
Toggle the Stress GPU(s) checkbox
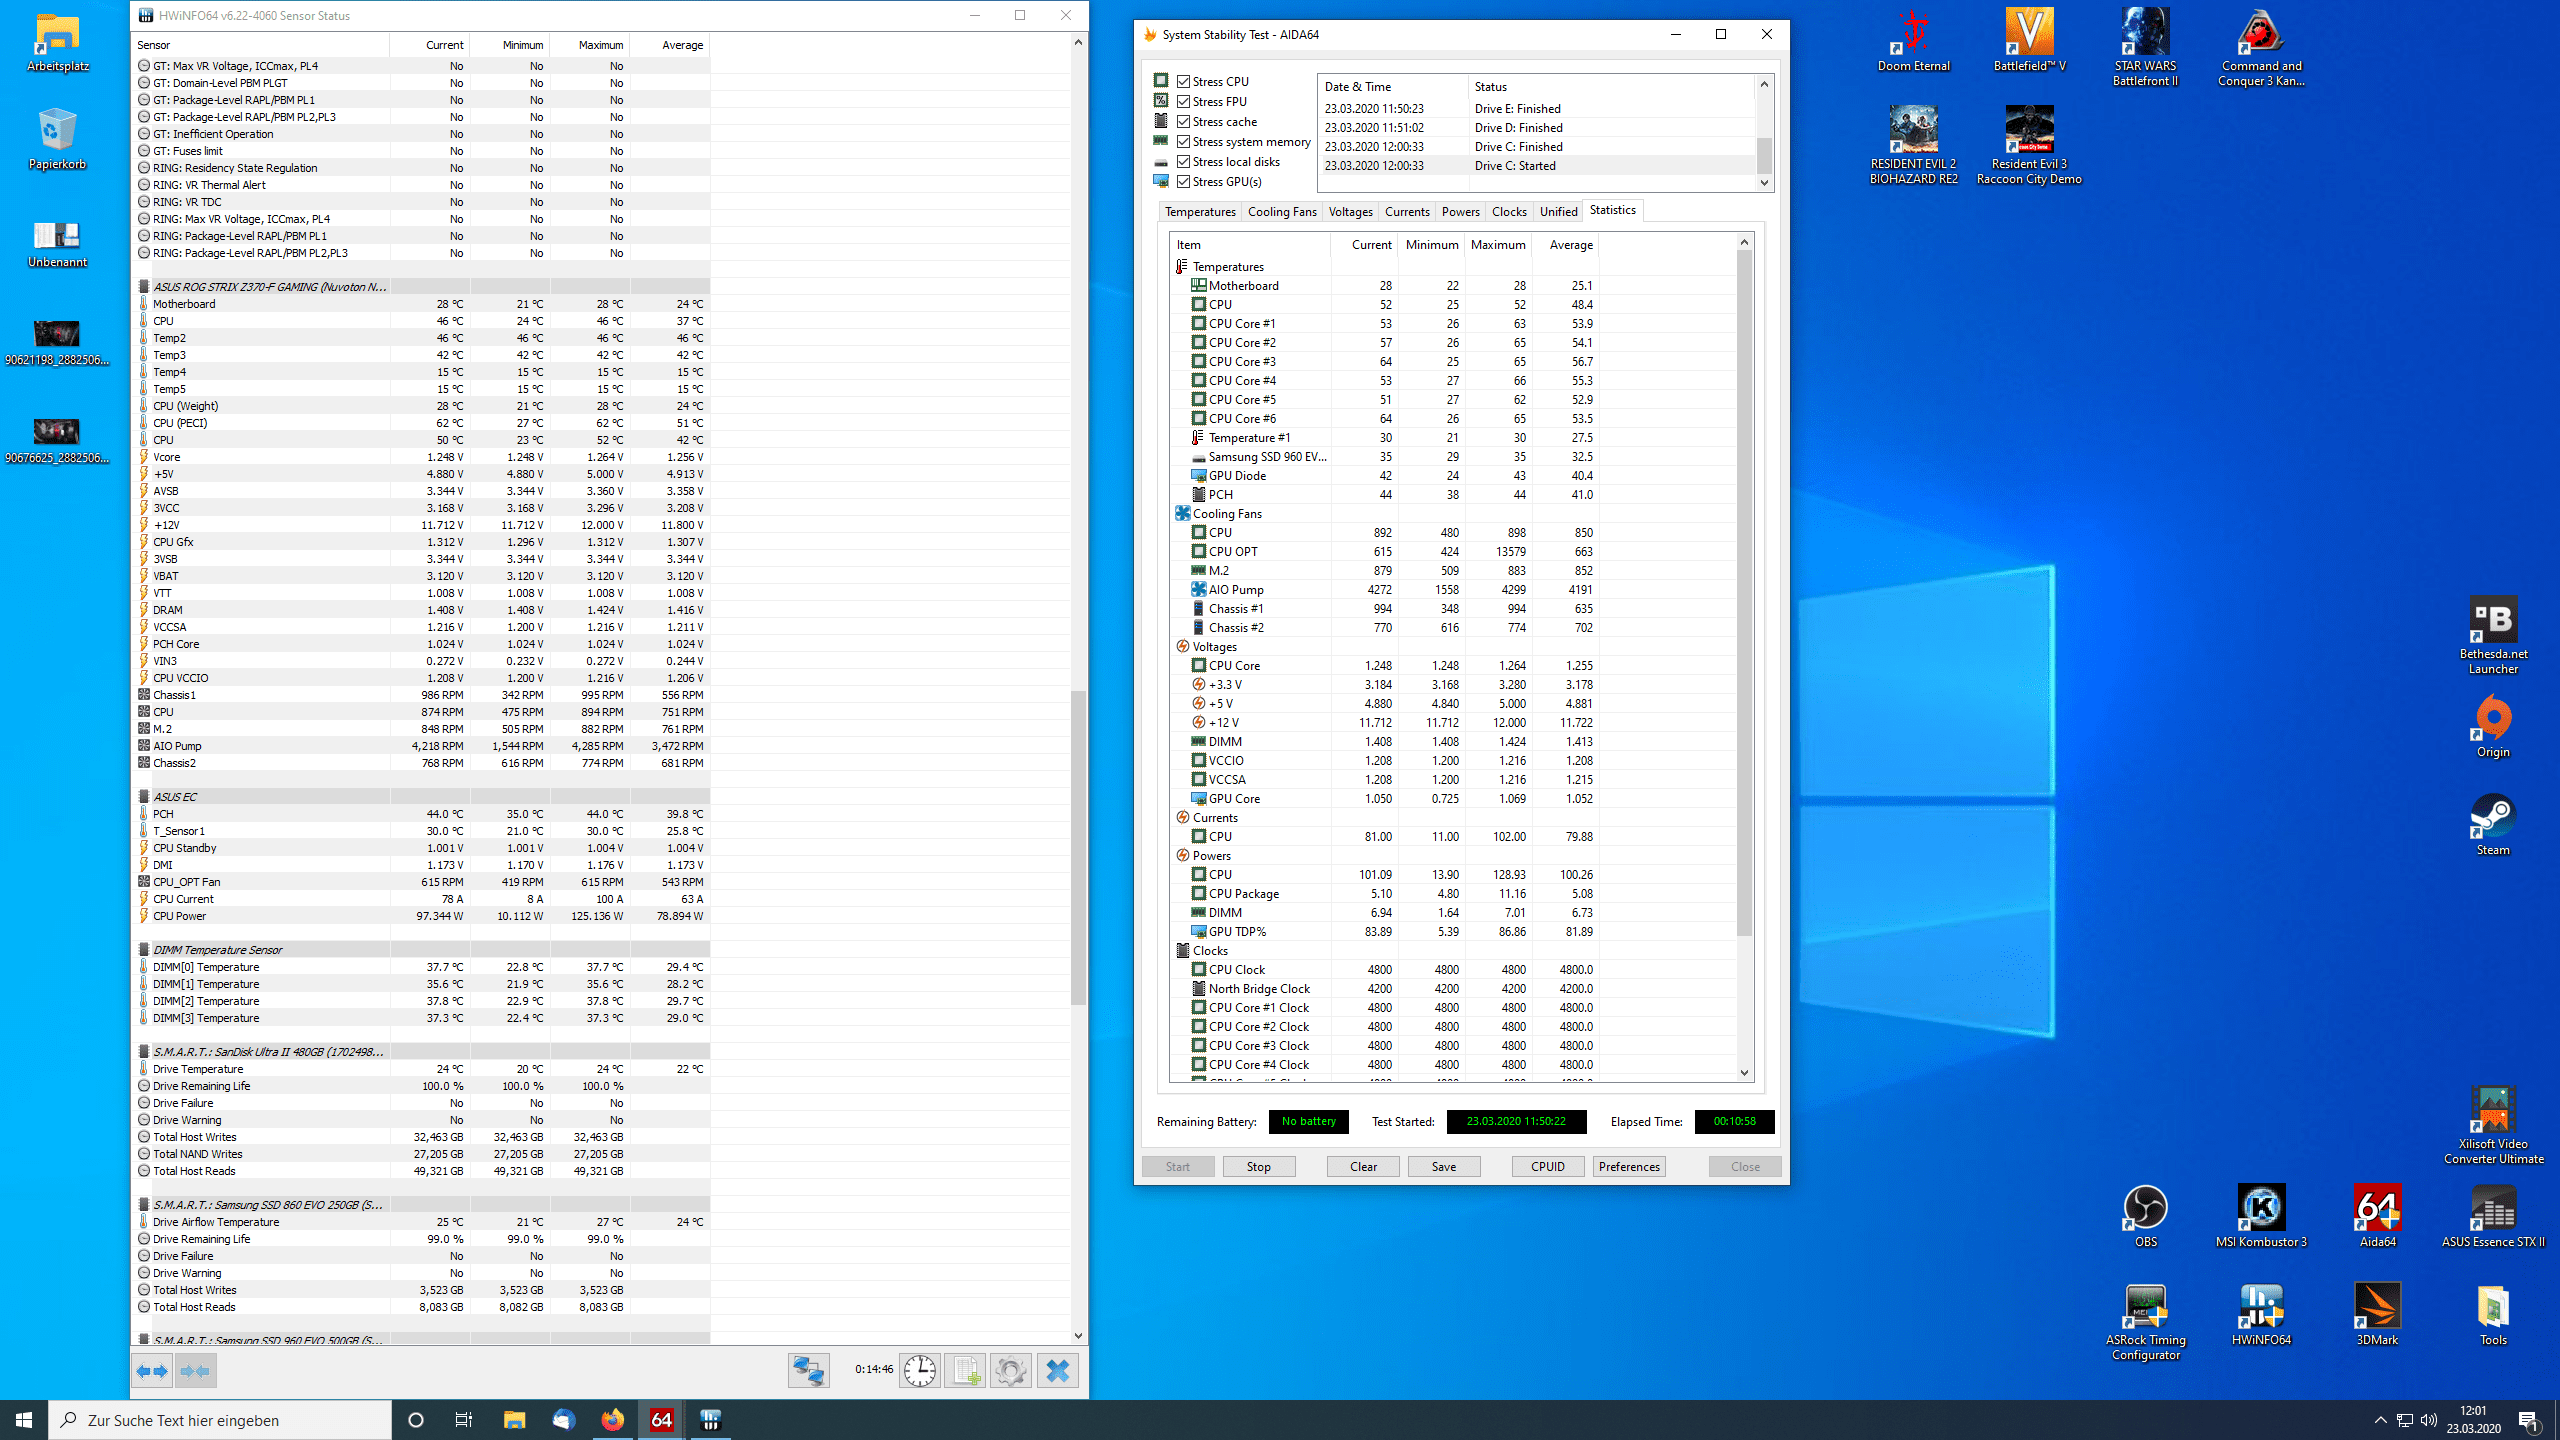(1183, 181)
